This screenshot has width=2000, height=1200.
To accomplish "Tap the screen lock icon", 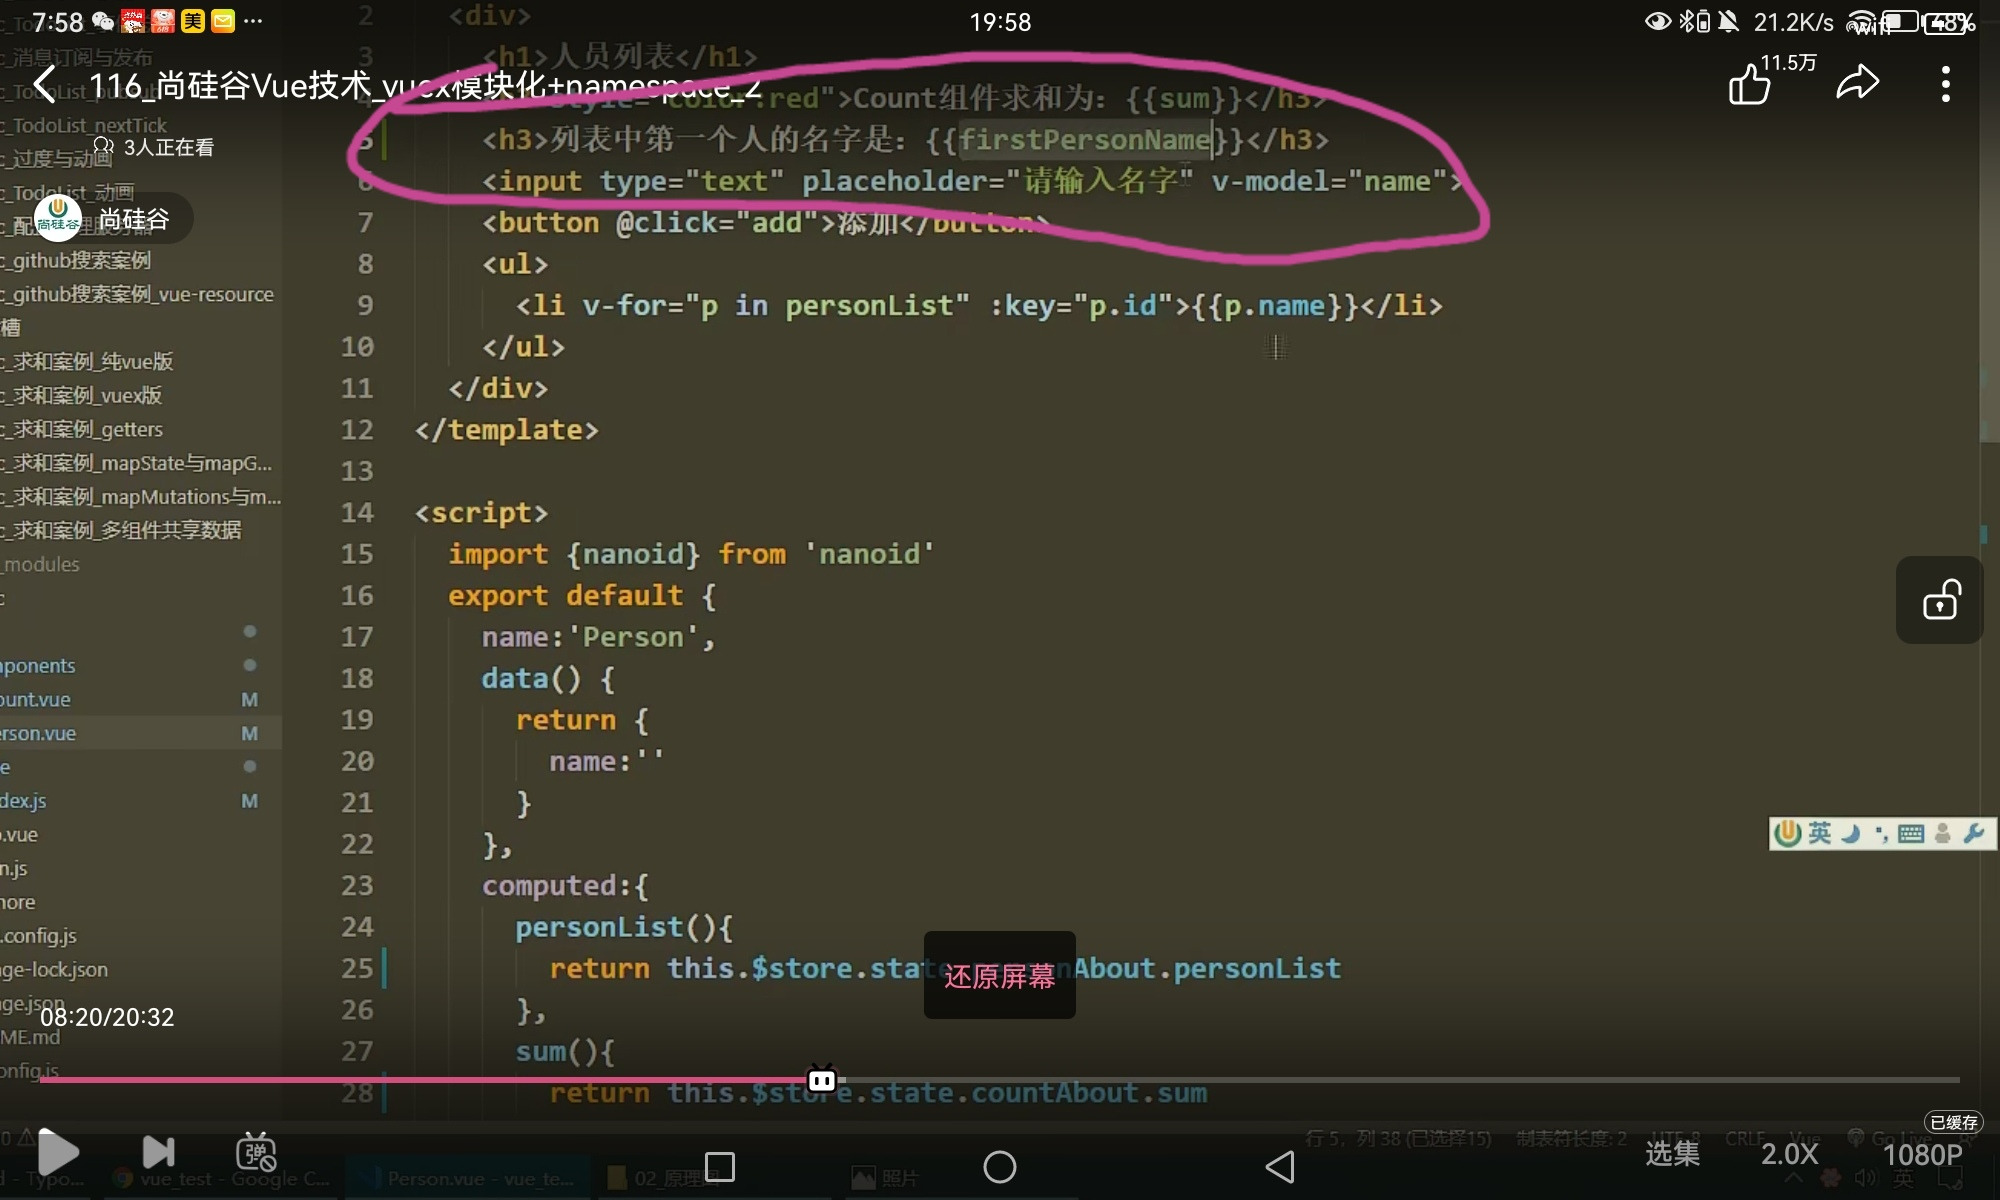I will (x=1940, y=600).
